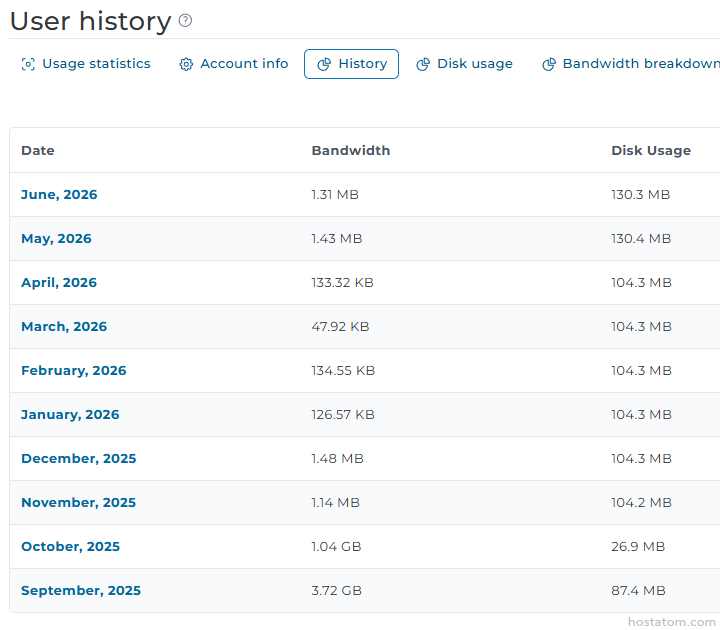720x630 pixels.
Task: Select the 1.04 GB bandwidth value
Action: pos(336,546)
